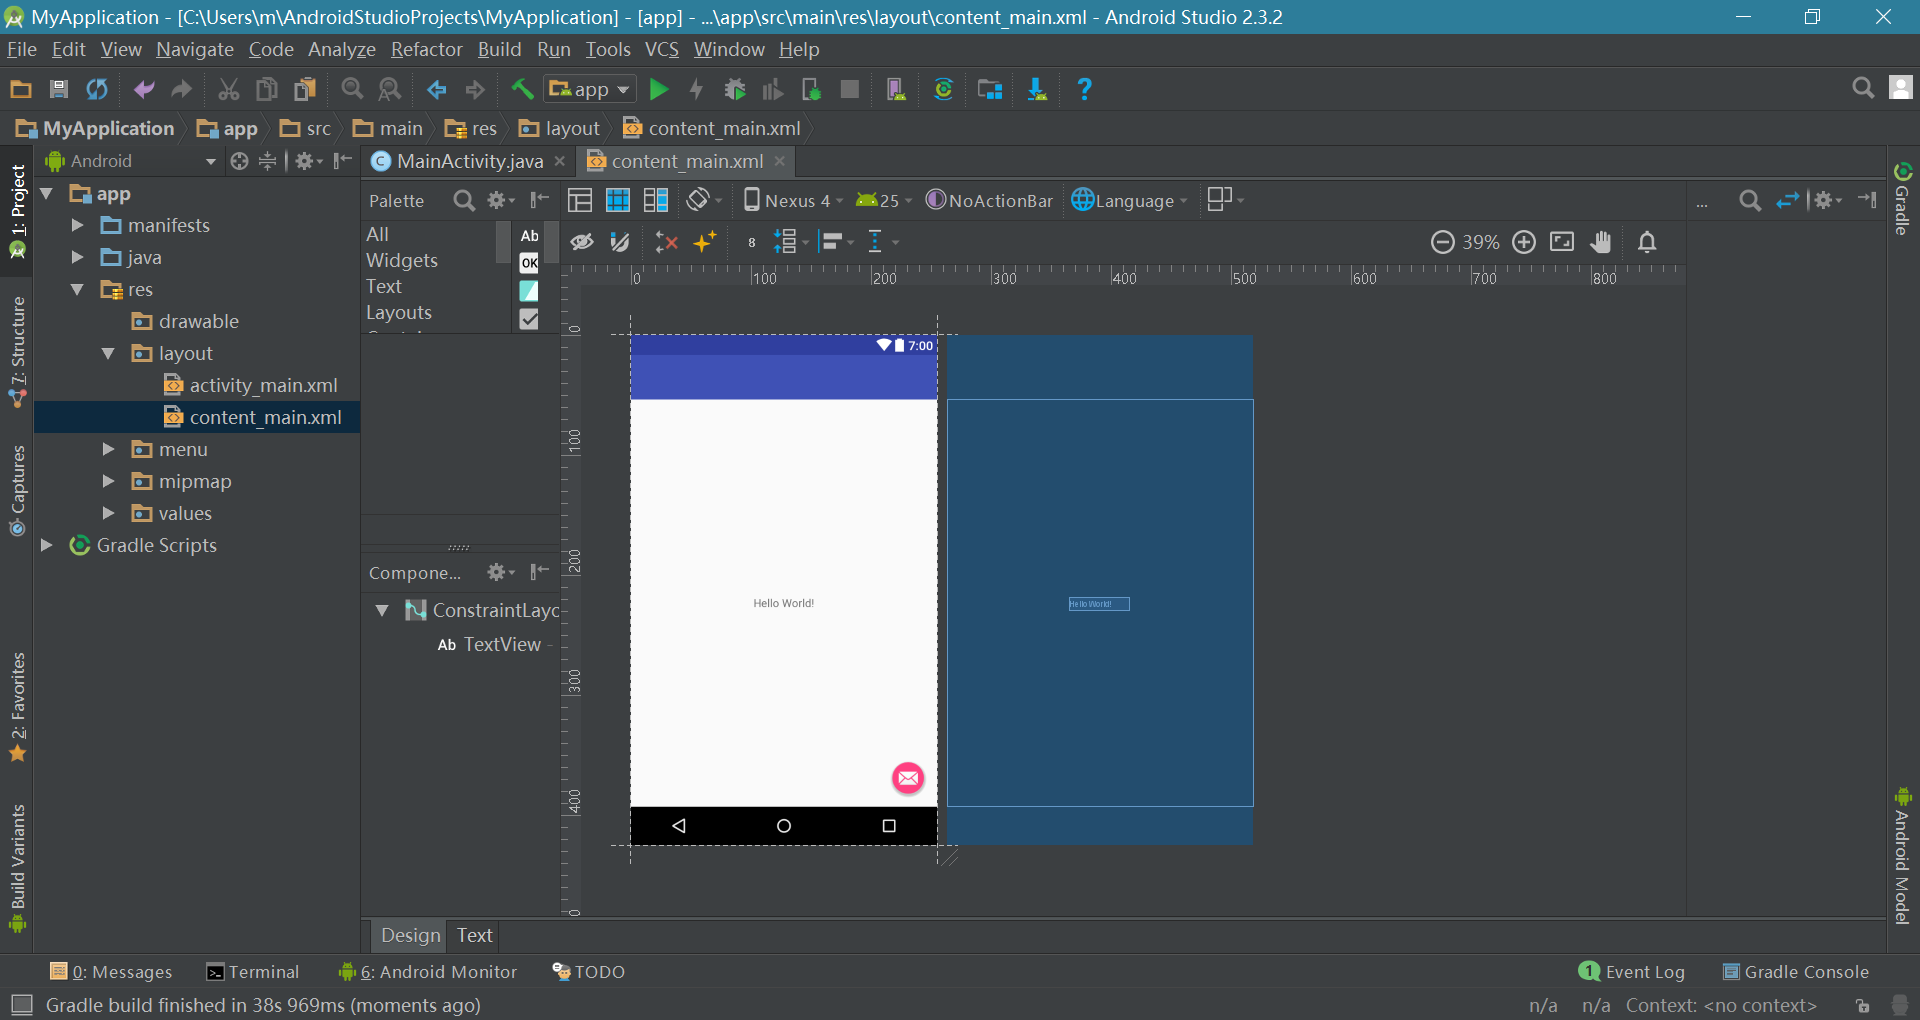The image size is (1920, 1020).
Task: Switch to MainActivity.java tab
Action: [469, 161]
